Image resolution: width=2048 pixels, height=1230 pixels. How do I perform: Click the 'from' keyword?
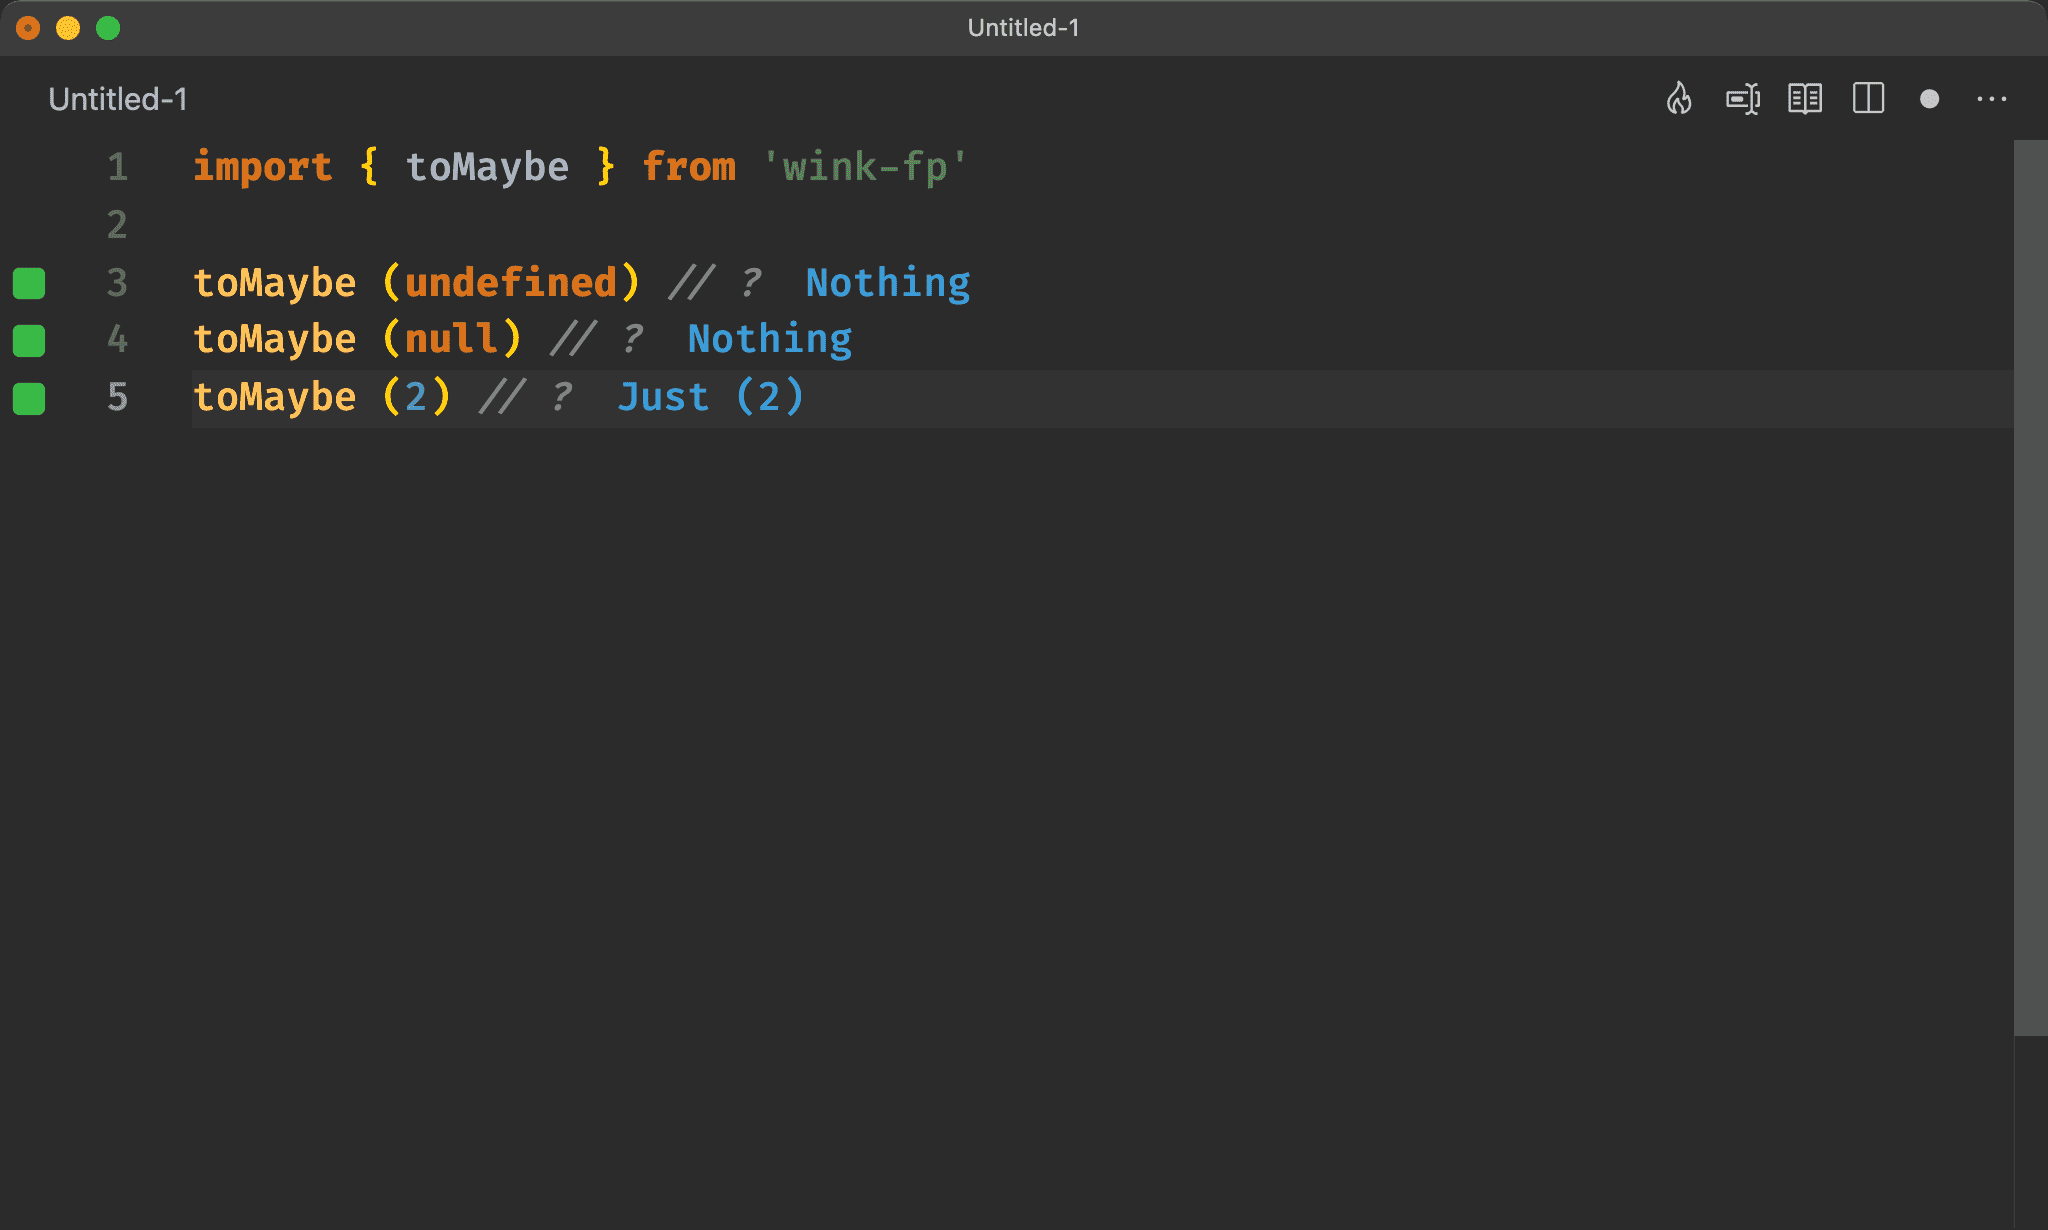point(689,167)
